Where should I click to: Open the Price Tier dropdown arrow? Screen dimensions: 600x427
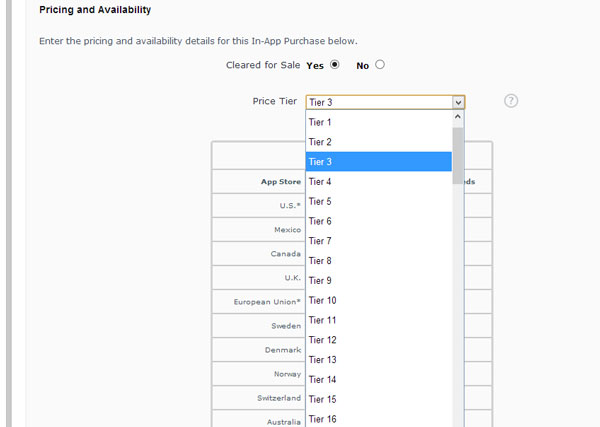(x=458, y=102)
